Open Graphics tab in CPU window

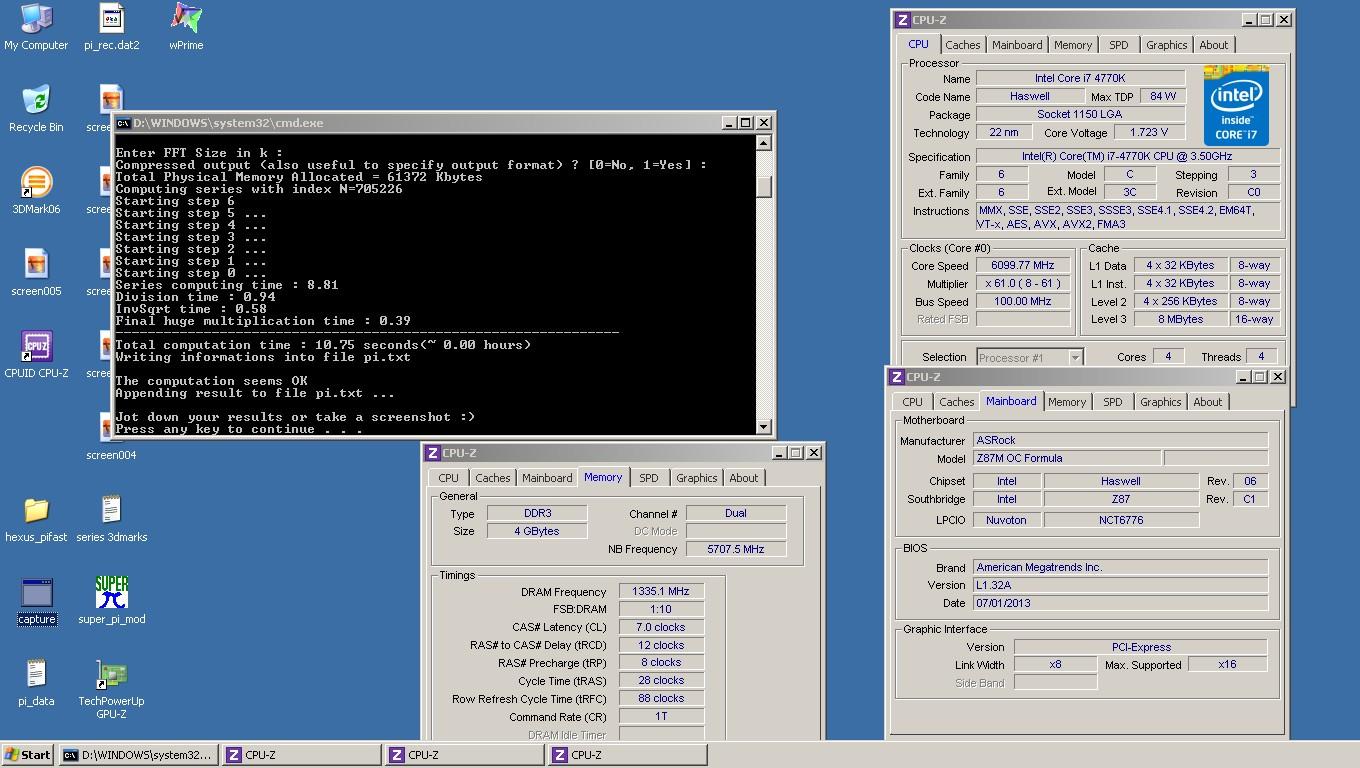1166,45
